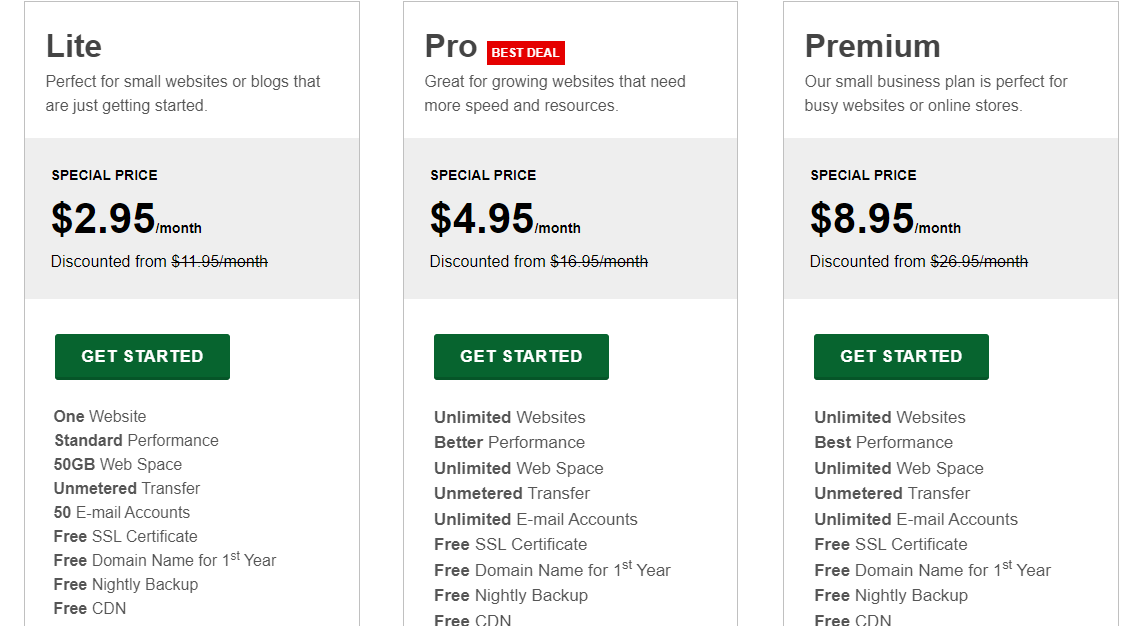Screen dimensions: 1124x626
Task: Click the struck-through $16.95/month price
Action: (x=599, y=262)
